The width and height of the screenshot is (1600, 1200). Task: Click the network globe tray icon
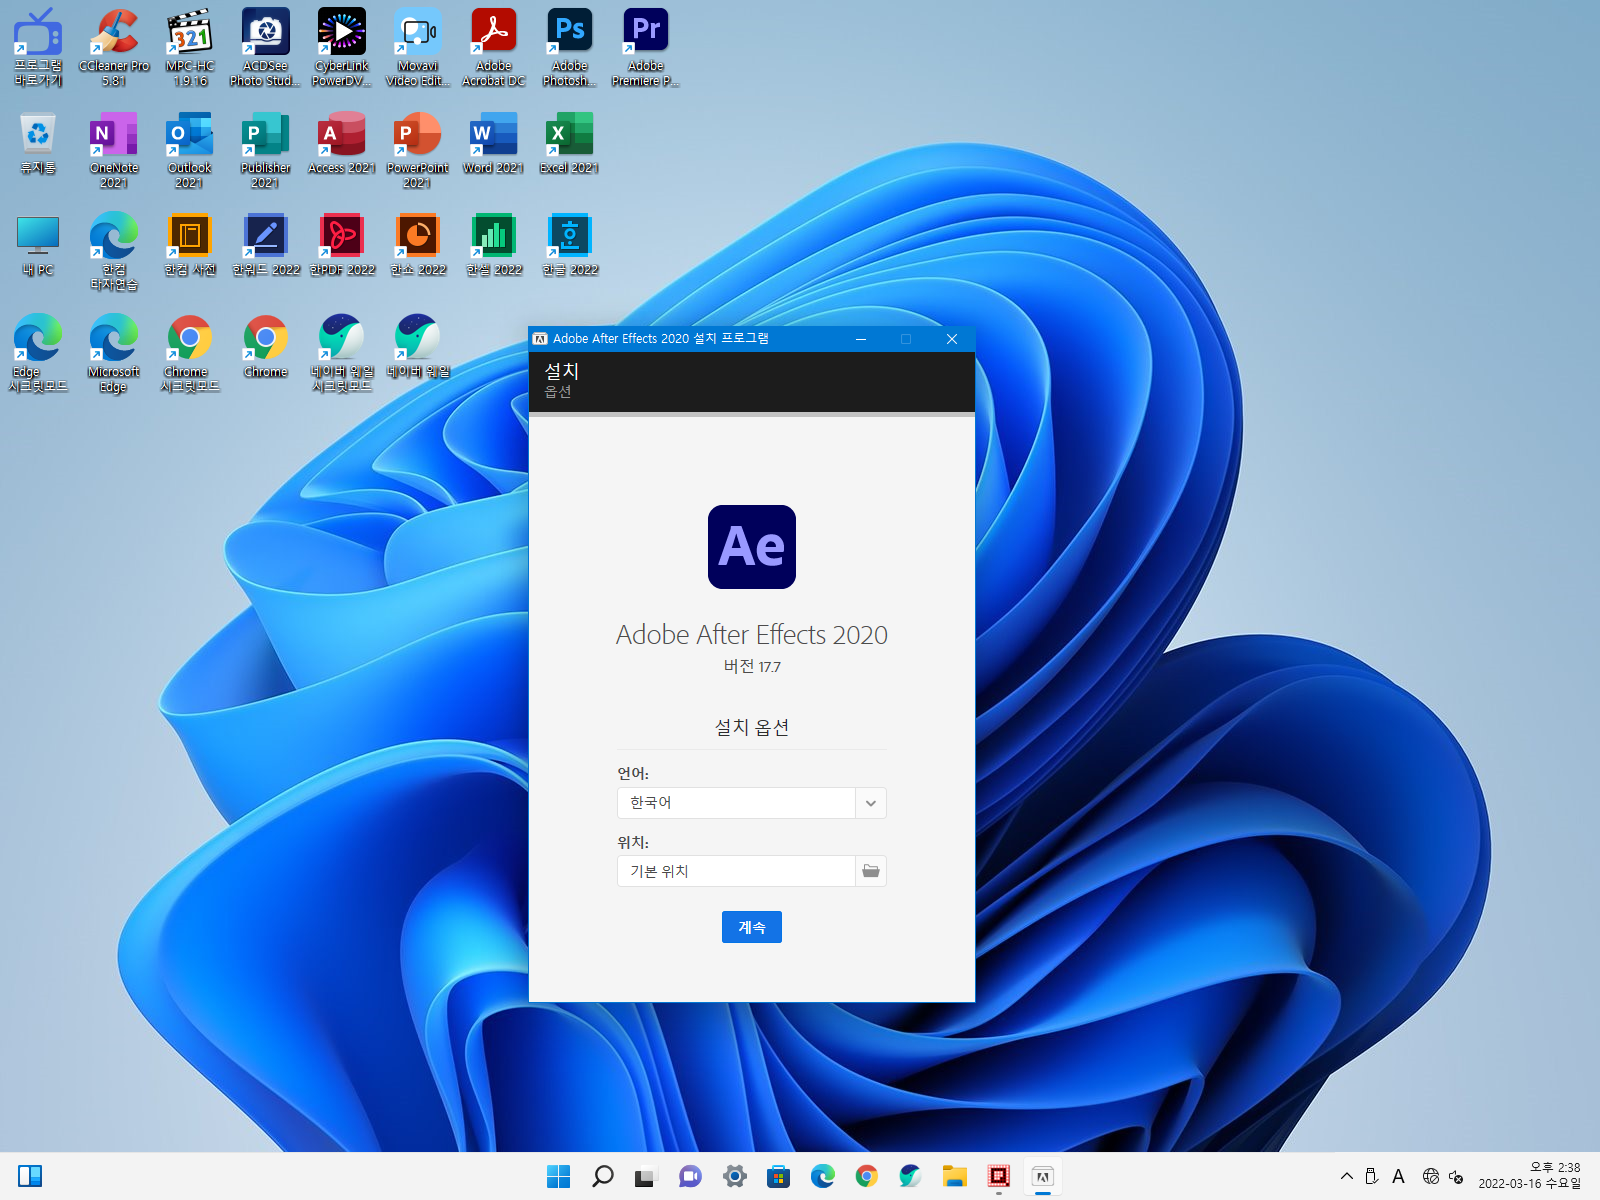click(1431, 1176)
